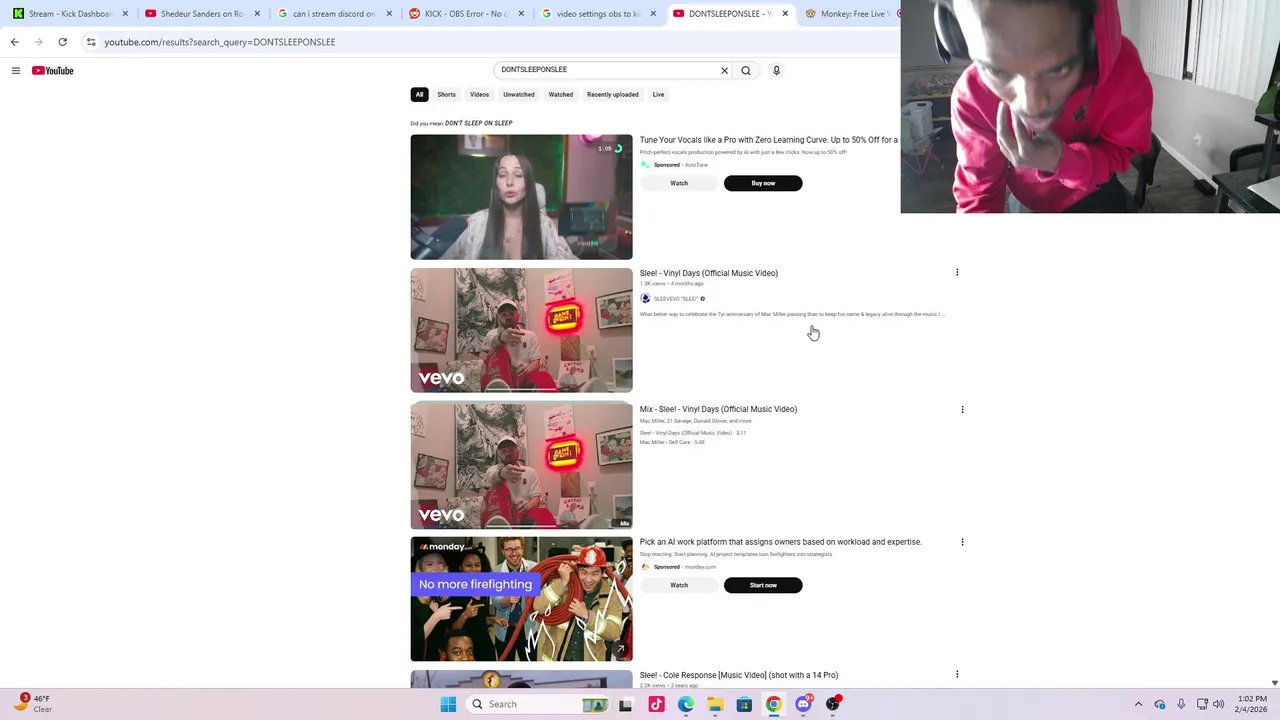Viewport: 1280px width, 720px height.
Task: Open Discord from the taskbar
Action: [803, 704]
